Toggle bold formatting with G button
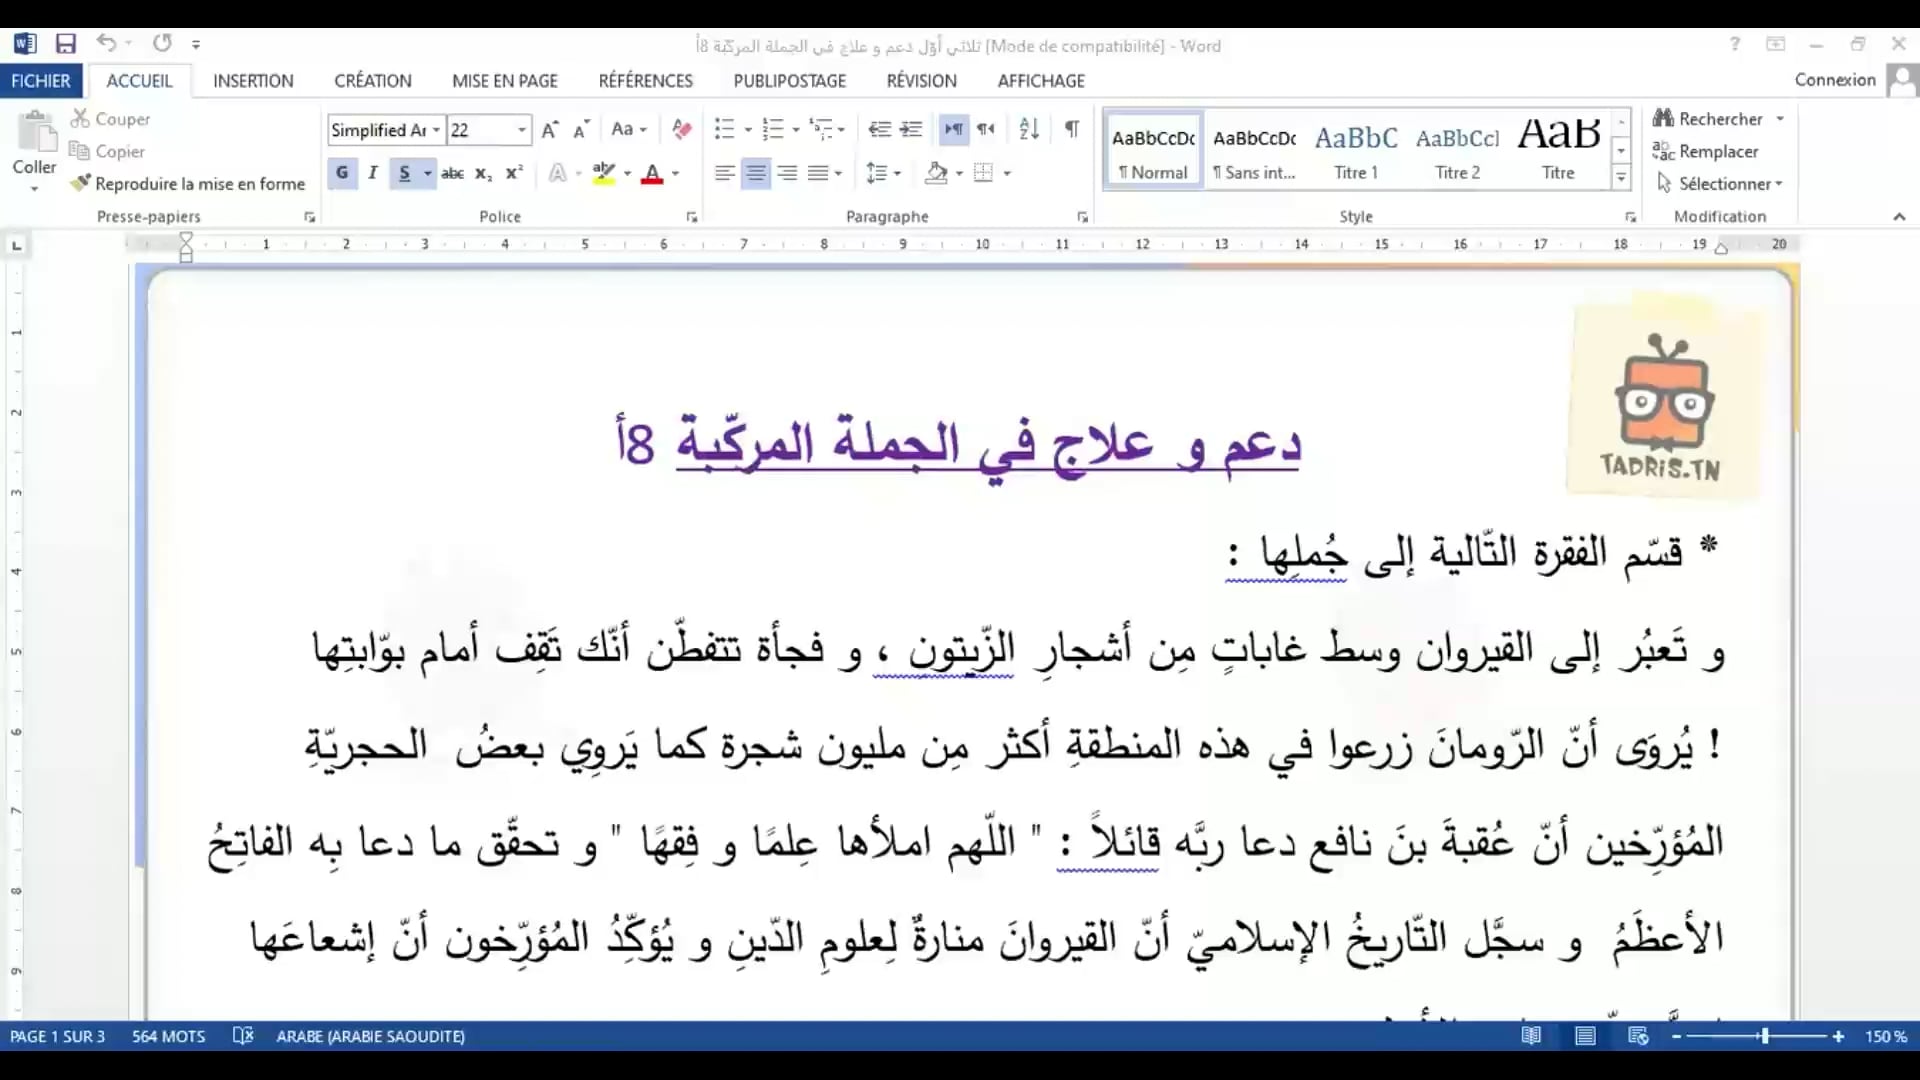Image resolution: width=1920 pixels, height=1080 pixels. [x=342, y=173]
